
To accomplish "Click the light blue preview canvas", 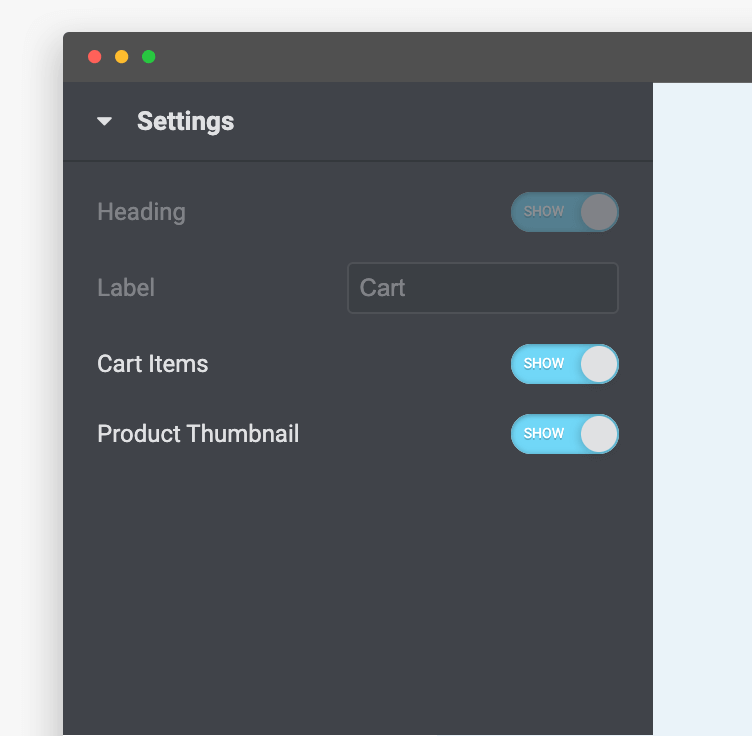I will 702,400.
